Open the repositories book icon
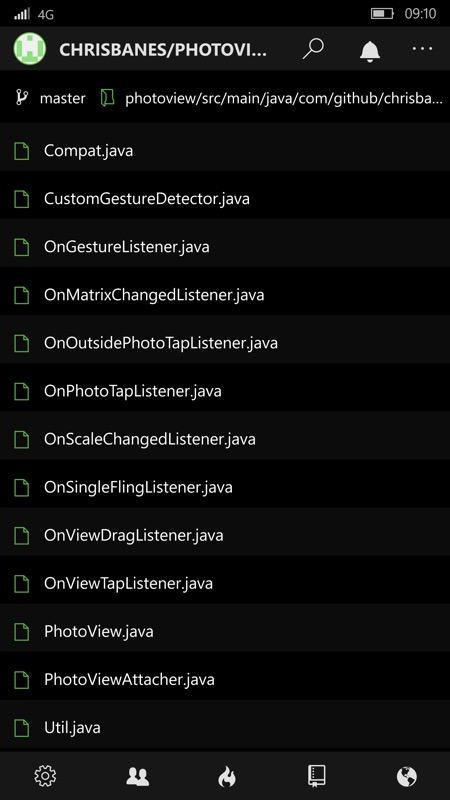 tap(317, 776)
